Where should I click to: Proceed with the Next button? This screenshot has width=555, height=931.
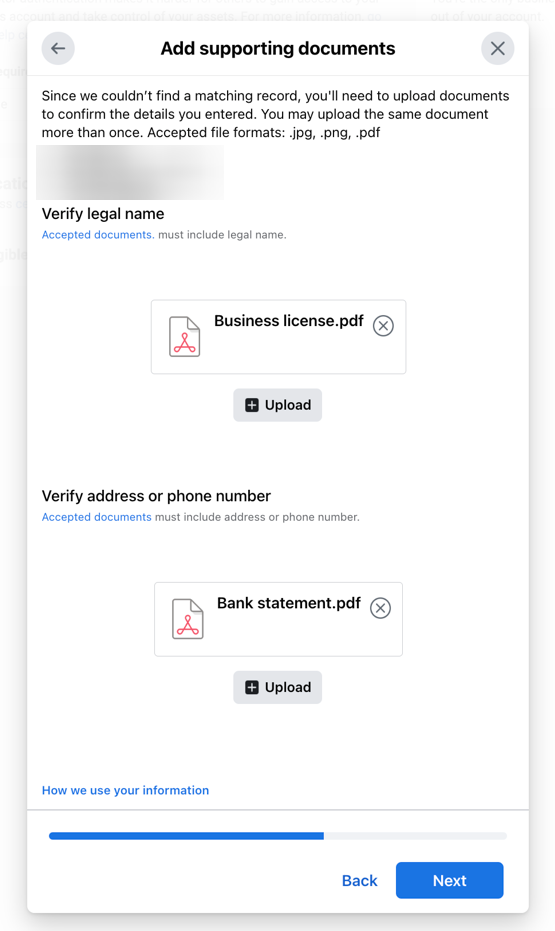(x=449, y=881)
